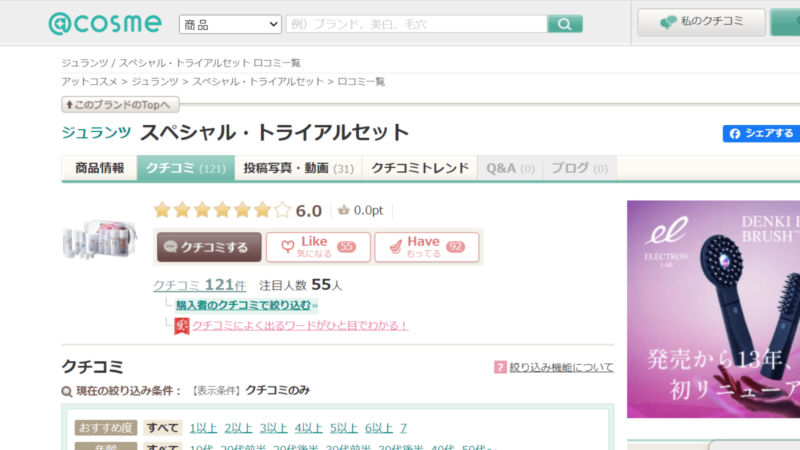Viewport: 800px width, 450px height.
Task: Open the Electron denki brush advertisement
Action: point(713,309)
